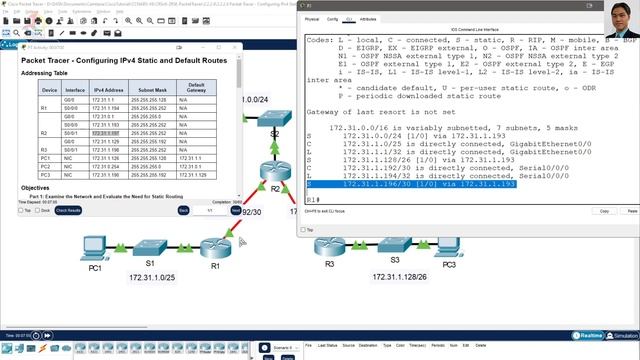
Task: Open the File menu
Action: click(5, 11)
